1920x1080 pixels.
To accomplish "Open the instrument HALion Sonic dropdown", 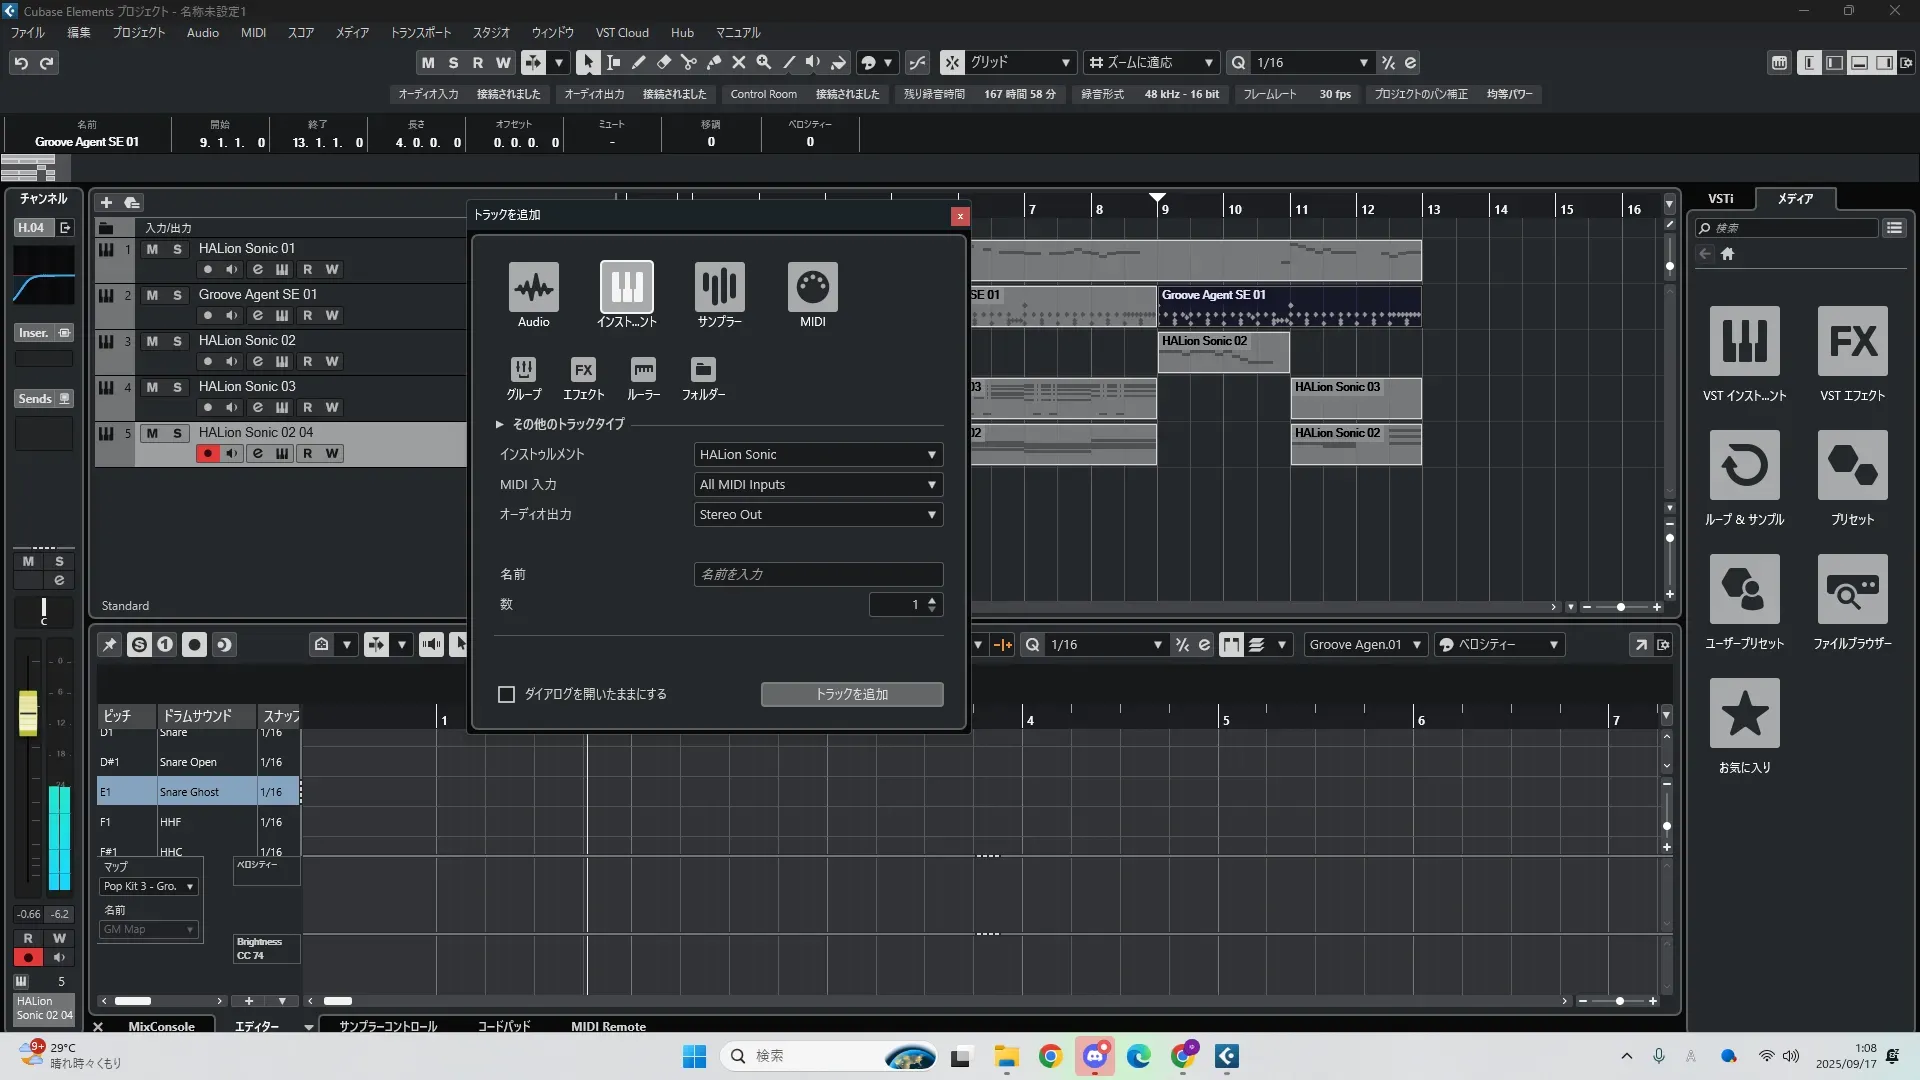I will [x=818, y=455].
